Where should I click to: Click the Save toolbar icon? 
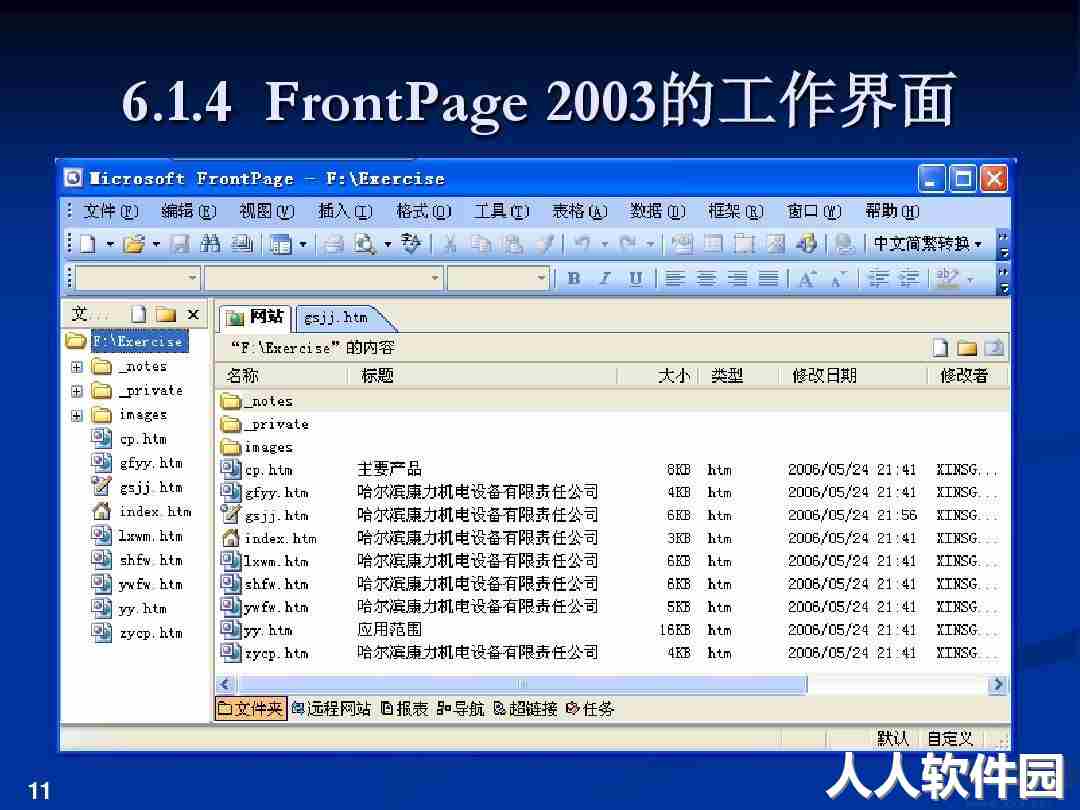point(180,244)
